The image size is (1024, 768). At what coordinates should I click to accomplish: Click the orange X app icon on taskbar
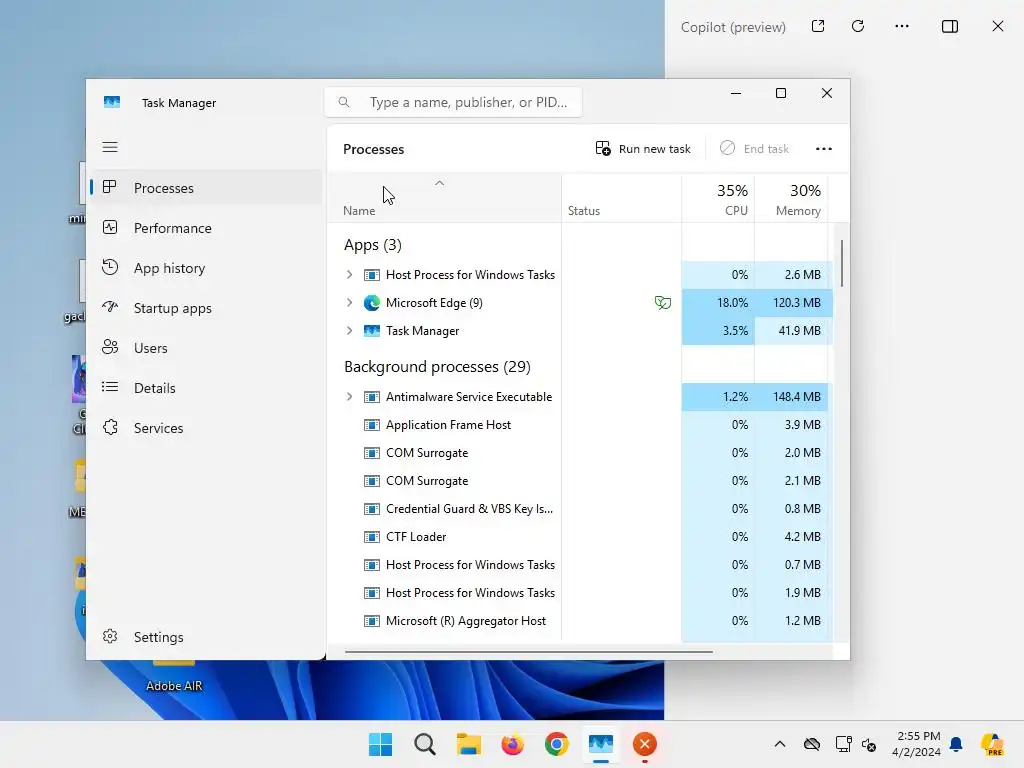click(x=645, y=744)
